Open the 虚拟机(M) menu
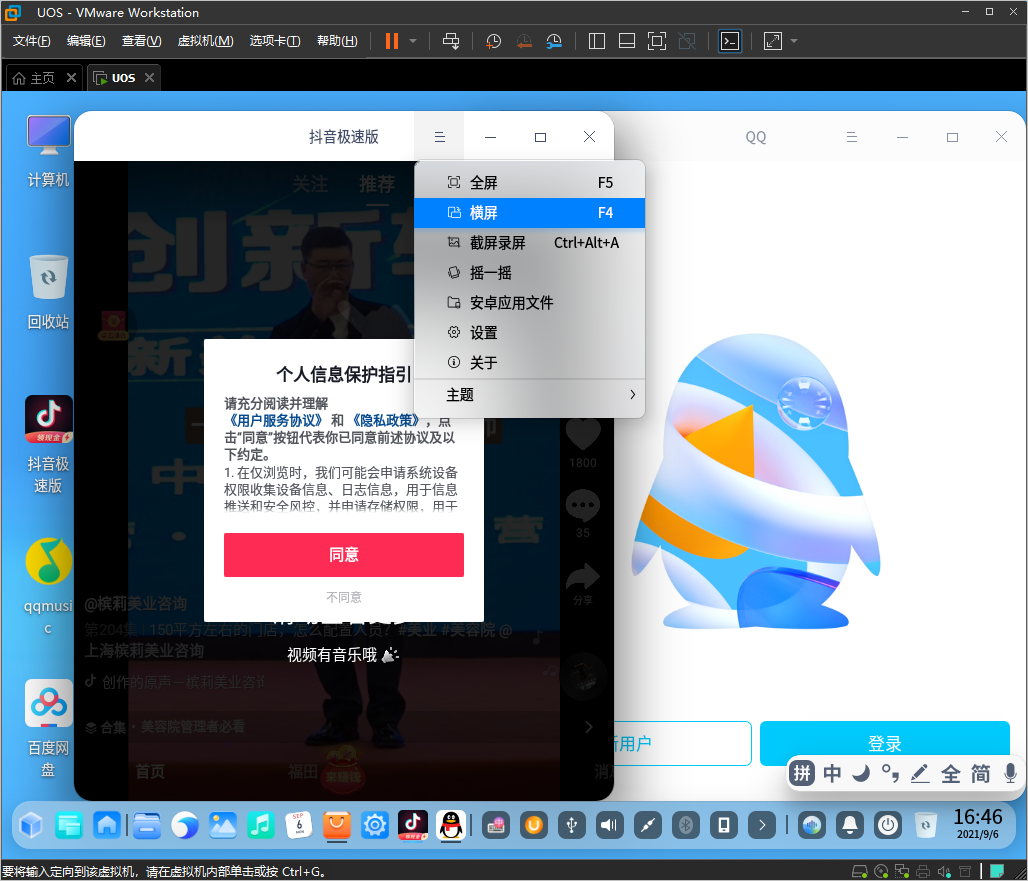Viewport: 1028px width, 881px height. tap(205, 41)
